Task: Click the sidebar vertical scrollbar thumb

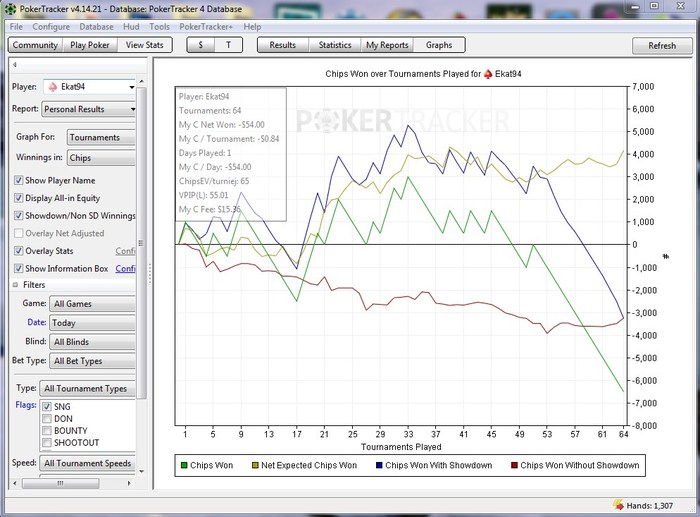Action: tap(142, 243)
